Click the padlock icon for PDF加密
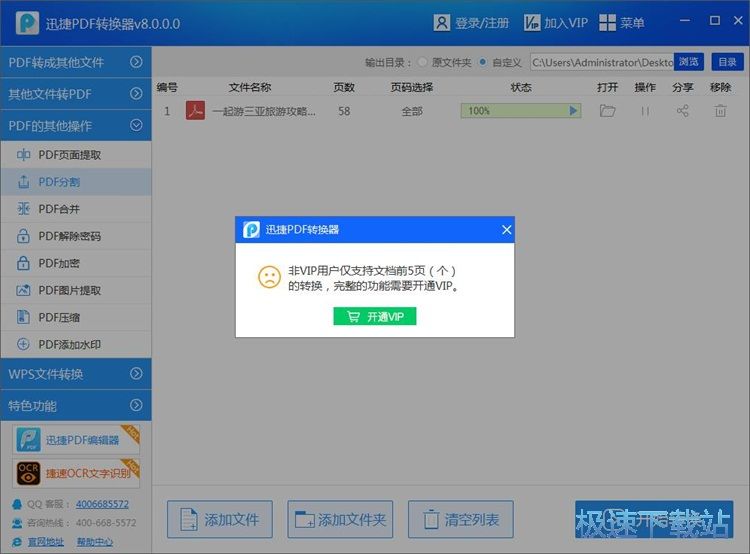 [x=23, y=263]
